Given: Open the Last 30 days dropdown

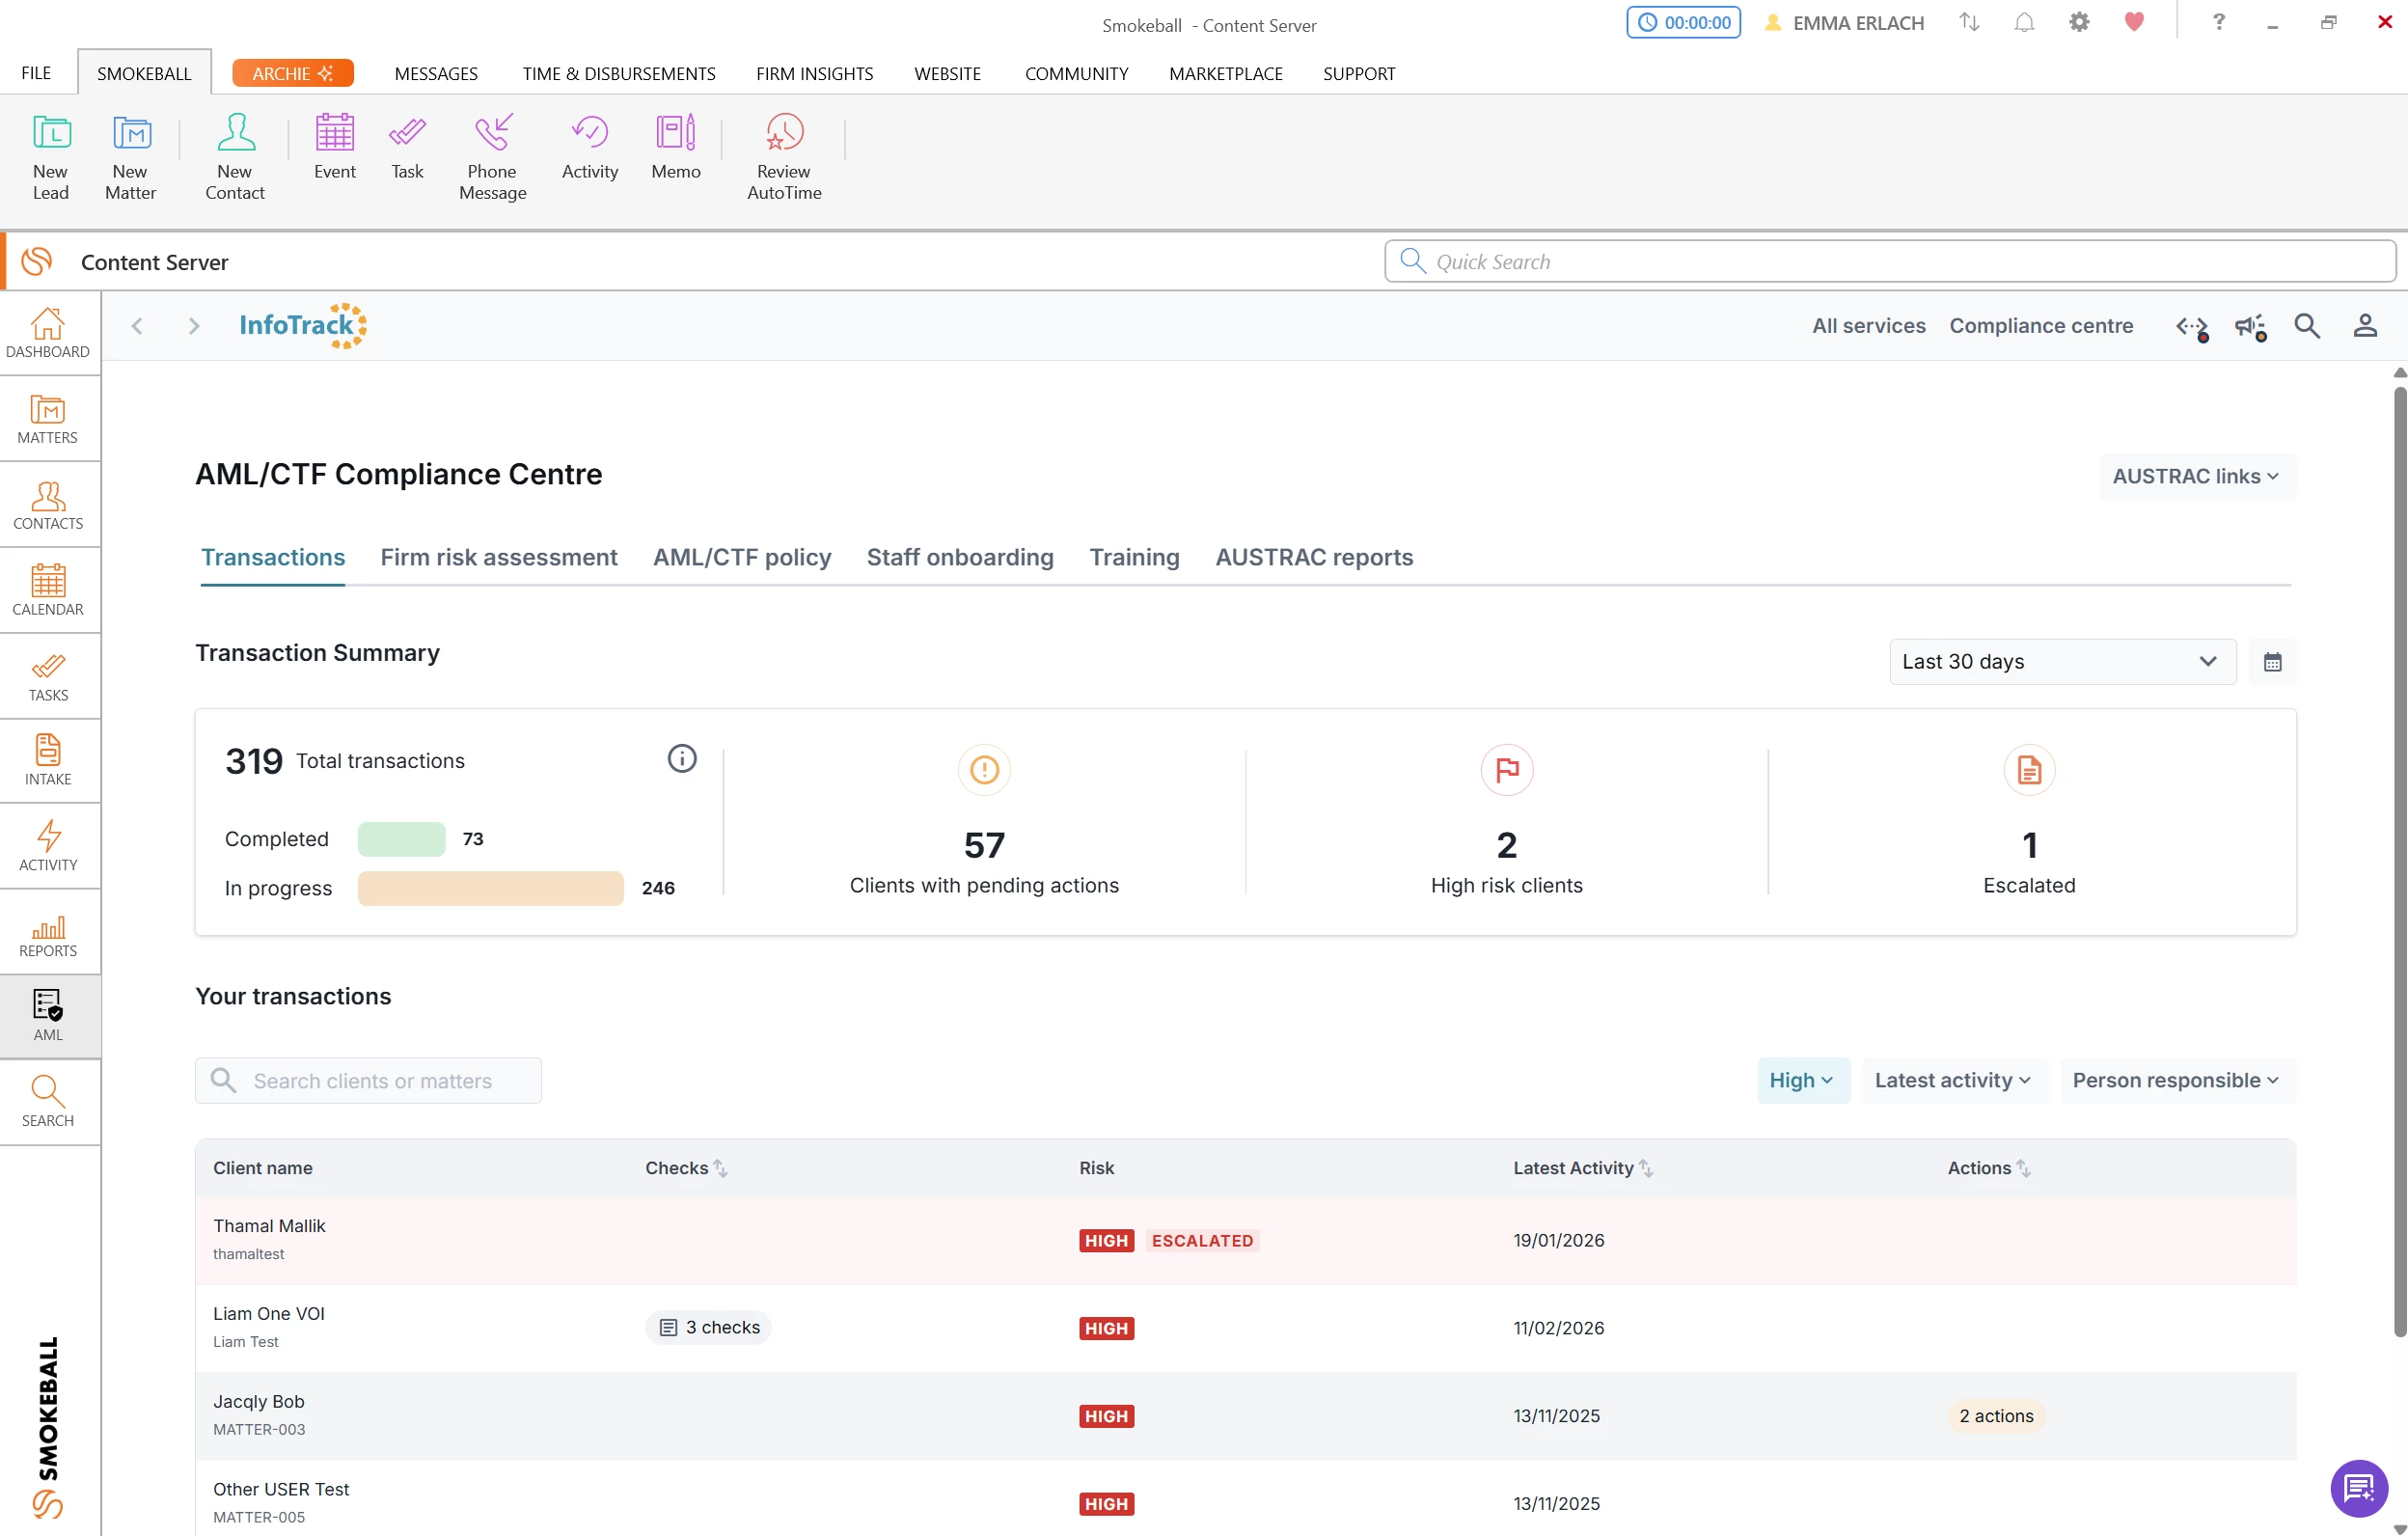Looking at the screenshot, I should pyautogui.click(x=2061, y=662).
